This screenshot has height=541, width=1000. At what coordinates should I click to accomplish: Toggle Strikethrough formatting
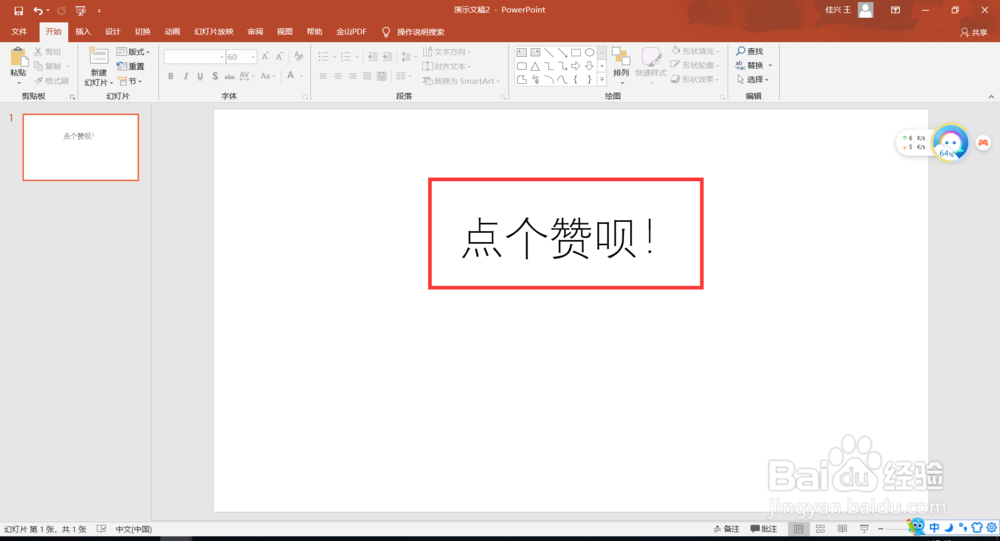[x=230, y=76]
